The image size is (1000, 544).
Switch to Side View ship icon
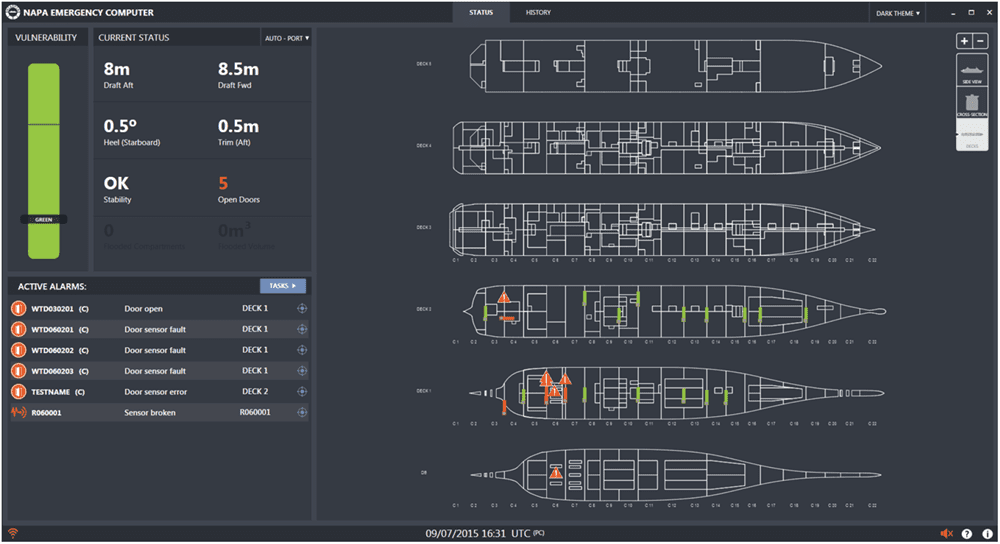tap(972, 71)
